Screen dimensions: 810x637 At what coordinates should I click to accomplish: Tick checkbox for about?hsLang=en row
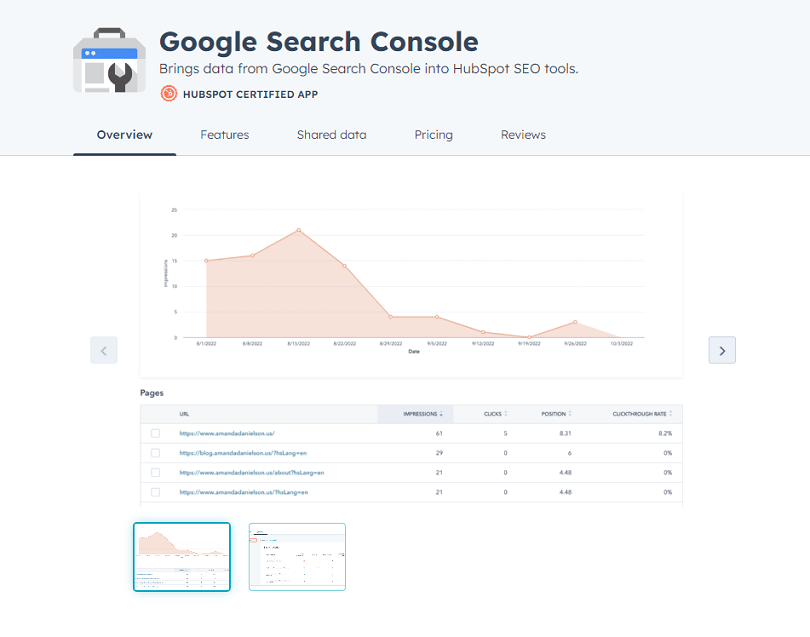click(155, 473)
